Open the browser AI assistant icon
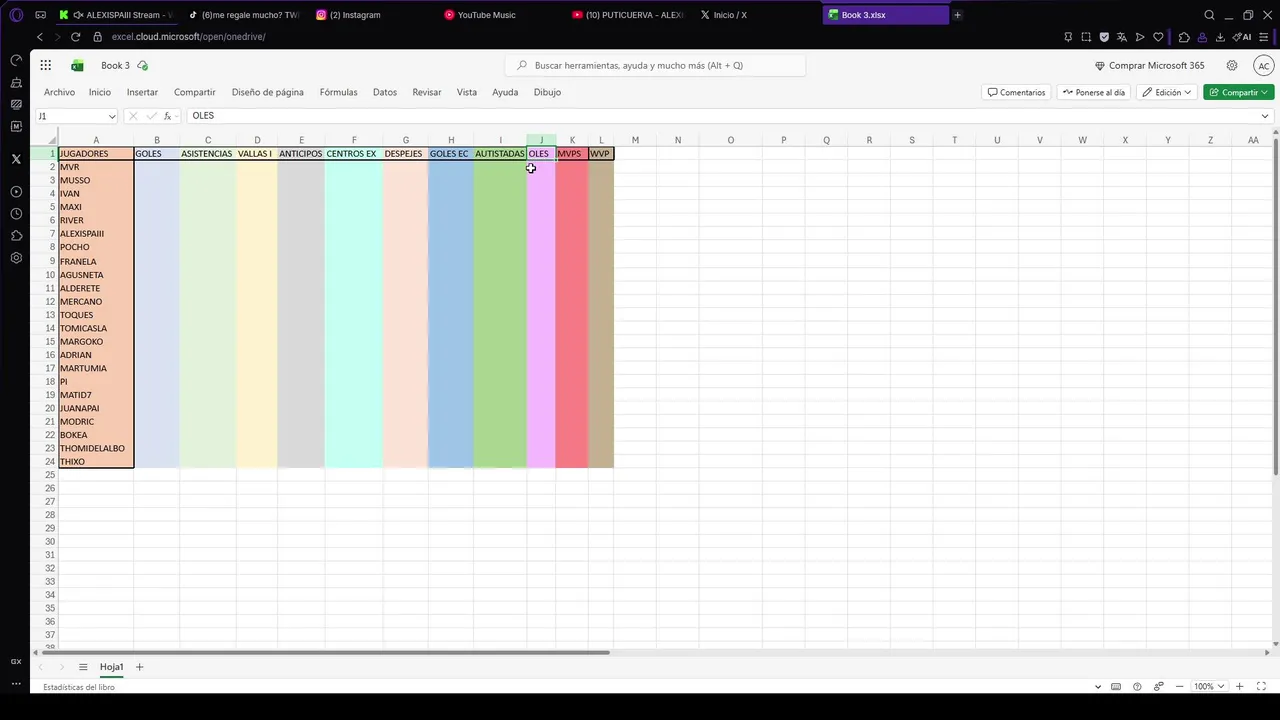 1243,37
